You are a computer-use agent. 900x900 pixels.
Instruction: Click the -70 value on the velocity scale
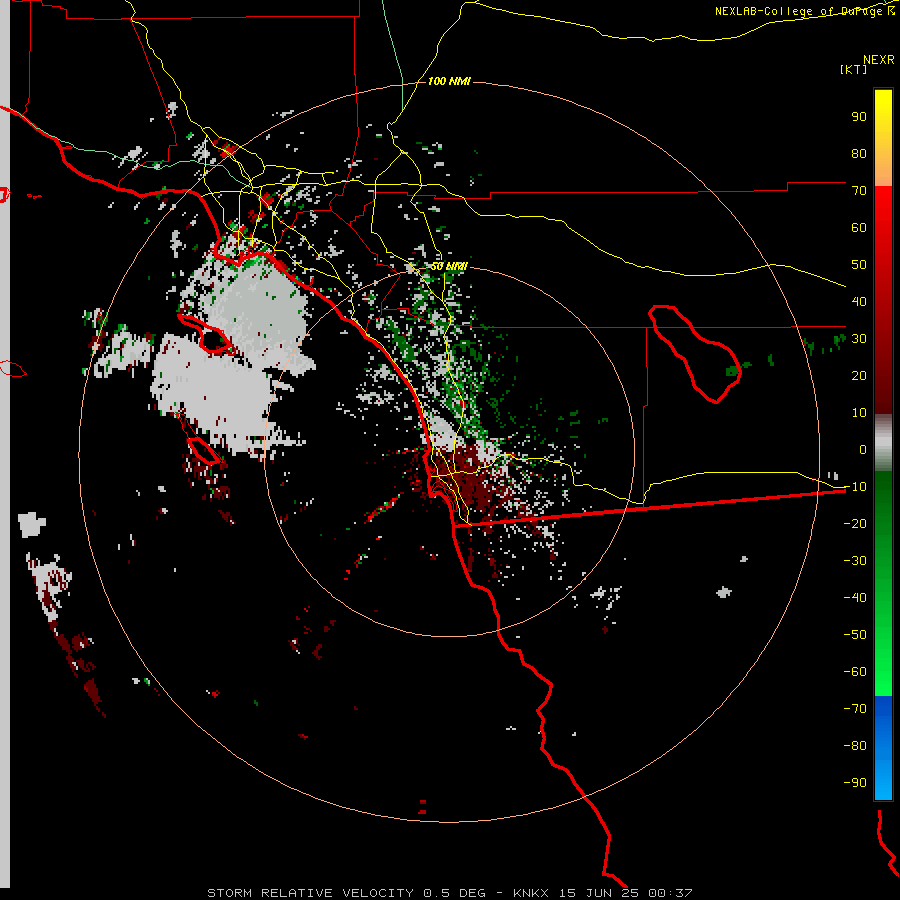[x=855, y=709]
